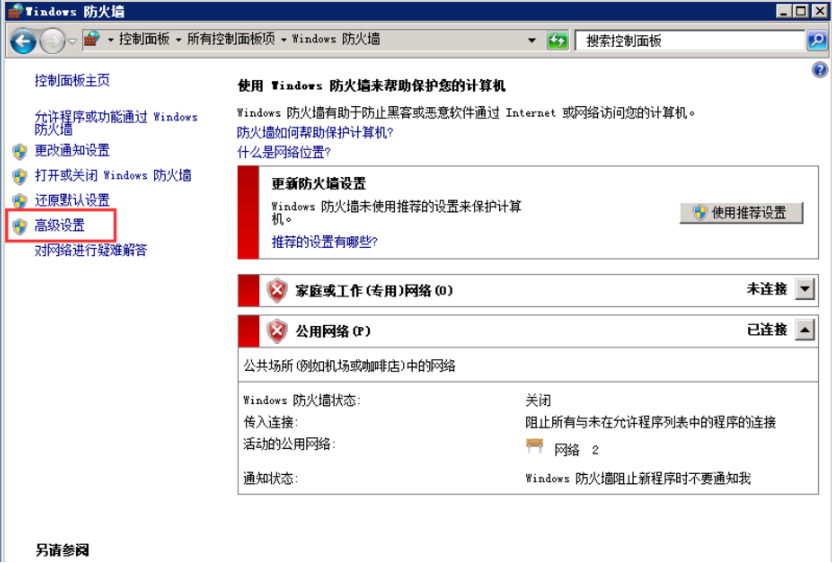Expand arrow after 控制面板 breadcrumb
This screenshot has height=563, width=832.
[178, 40]
